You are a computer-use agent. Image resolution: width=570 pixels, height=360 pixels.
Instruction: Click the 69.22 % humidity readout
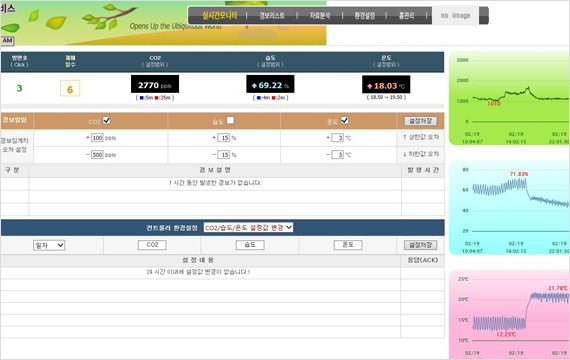tap(270, 84)
